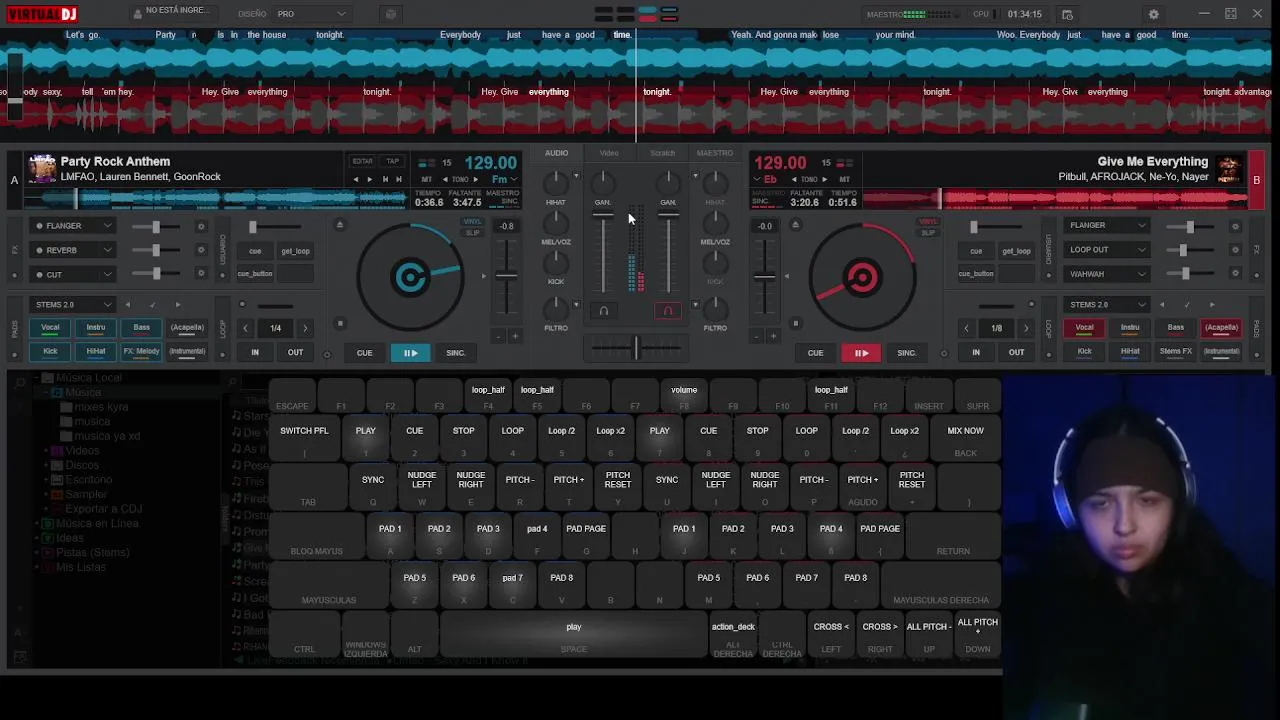The image size is (1280, 720).
Task: Click the CUE button on deck A
Action: (364, 353)
